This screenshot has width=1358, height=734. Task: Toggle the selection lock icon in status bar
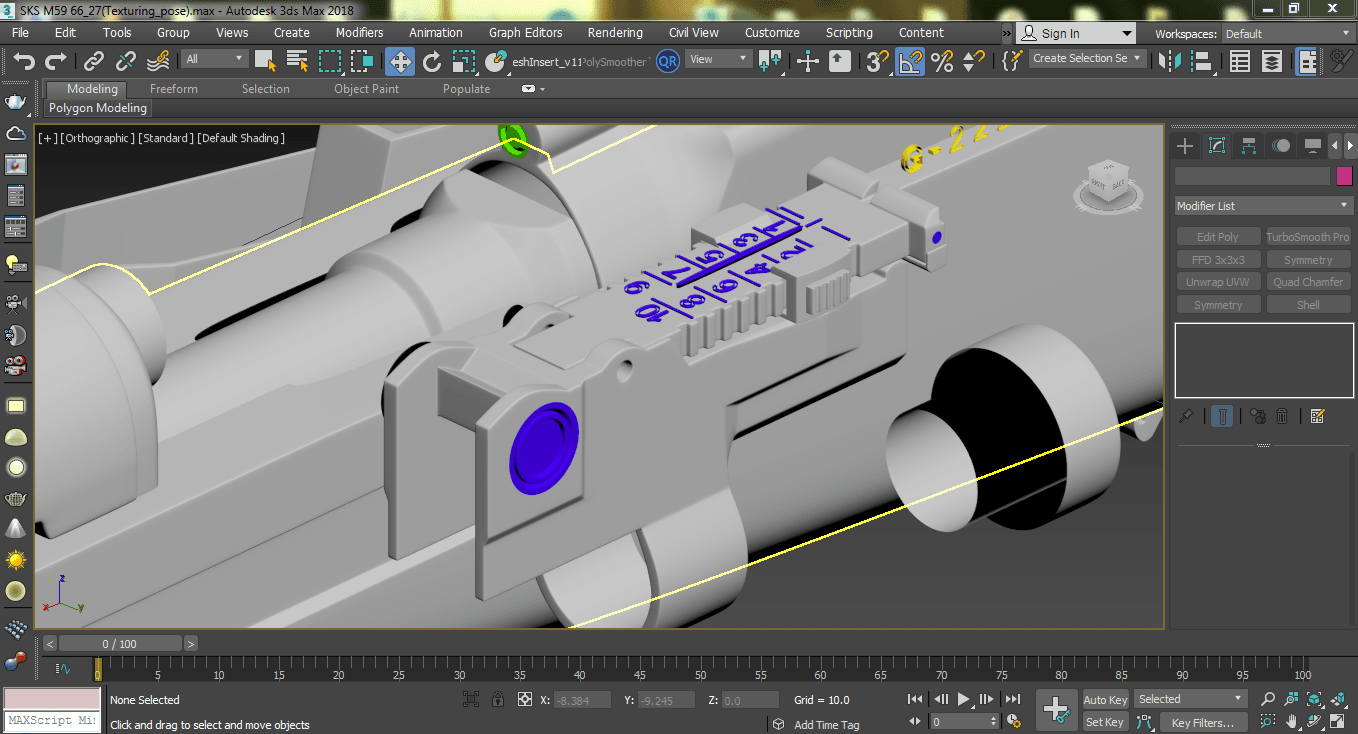click(496, 700)
